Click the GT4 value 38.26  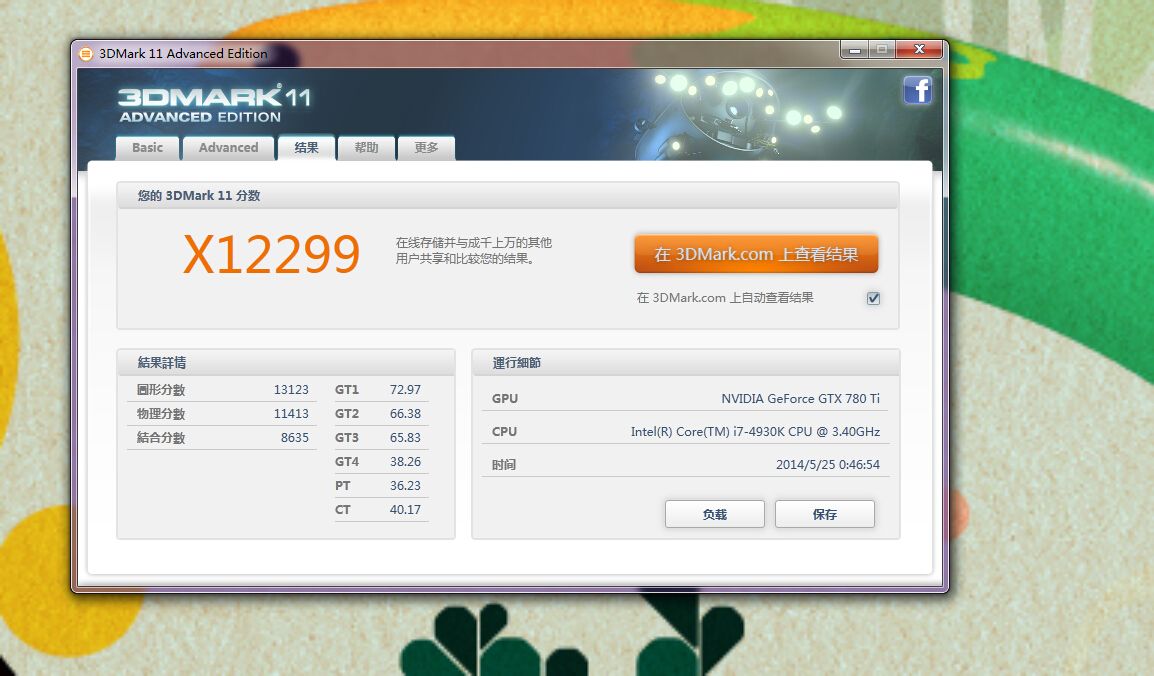(x=406, y=461)
